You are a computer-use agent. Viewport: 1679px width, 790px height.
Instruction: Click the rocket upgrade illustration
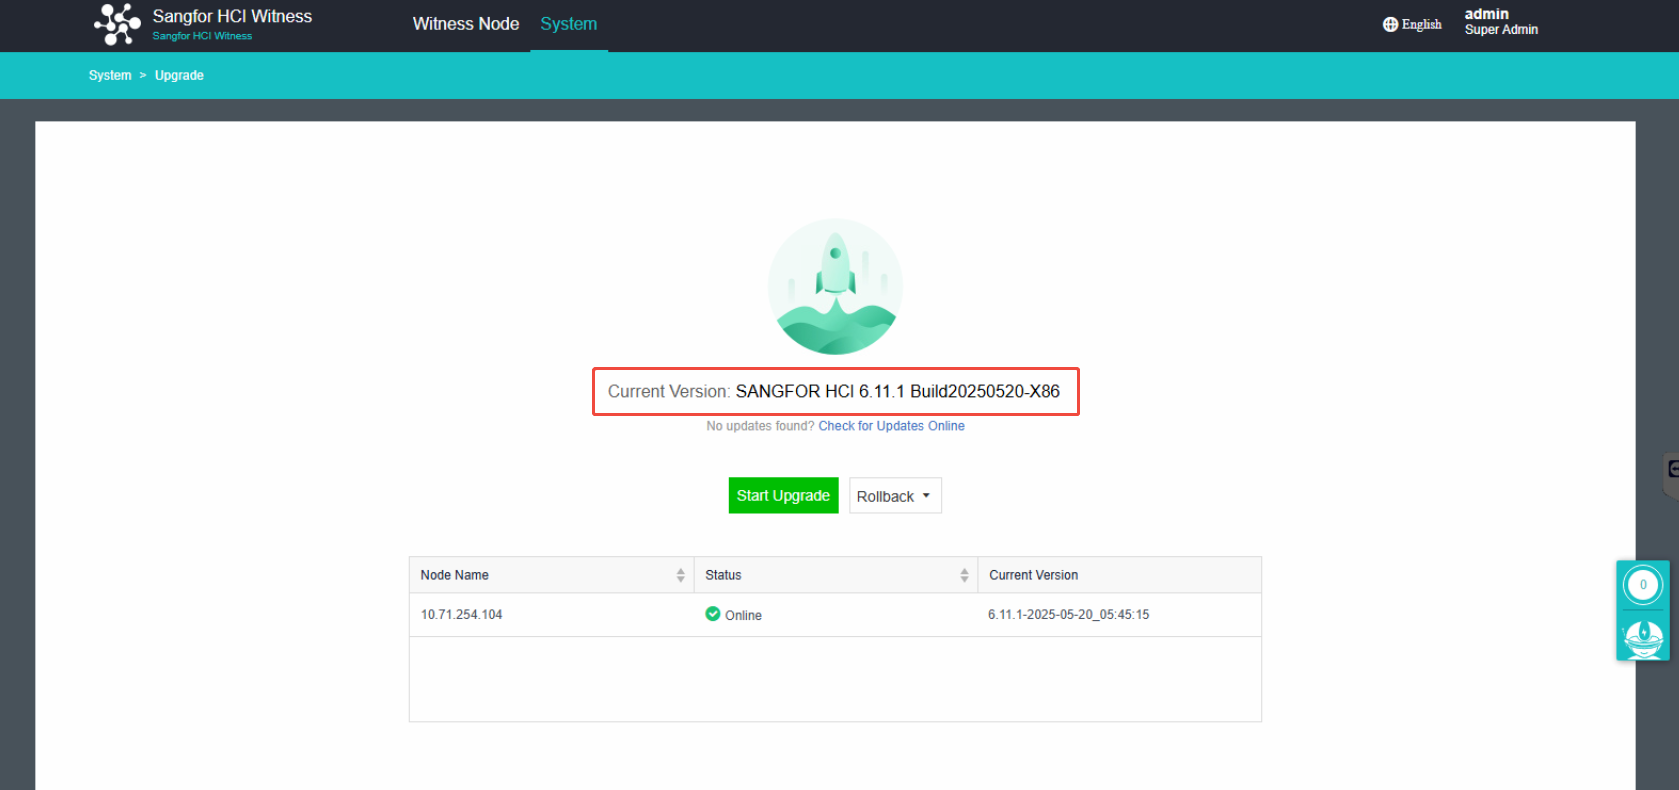(x=835, y=287)
